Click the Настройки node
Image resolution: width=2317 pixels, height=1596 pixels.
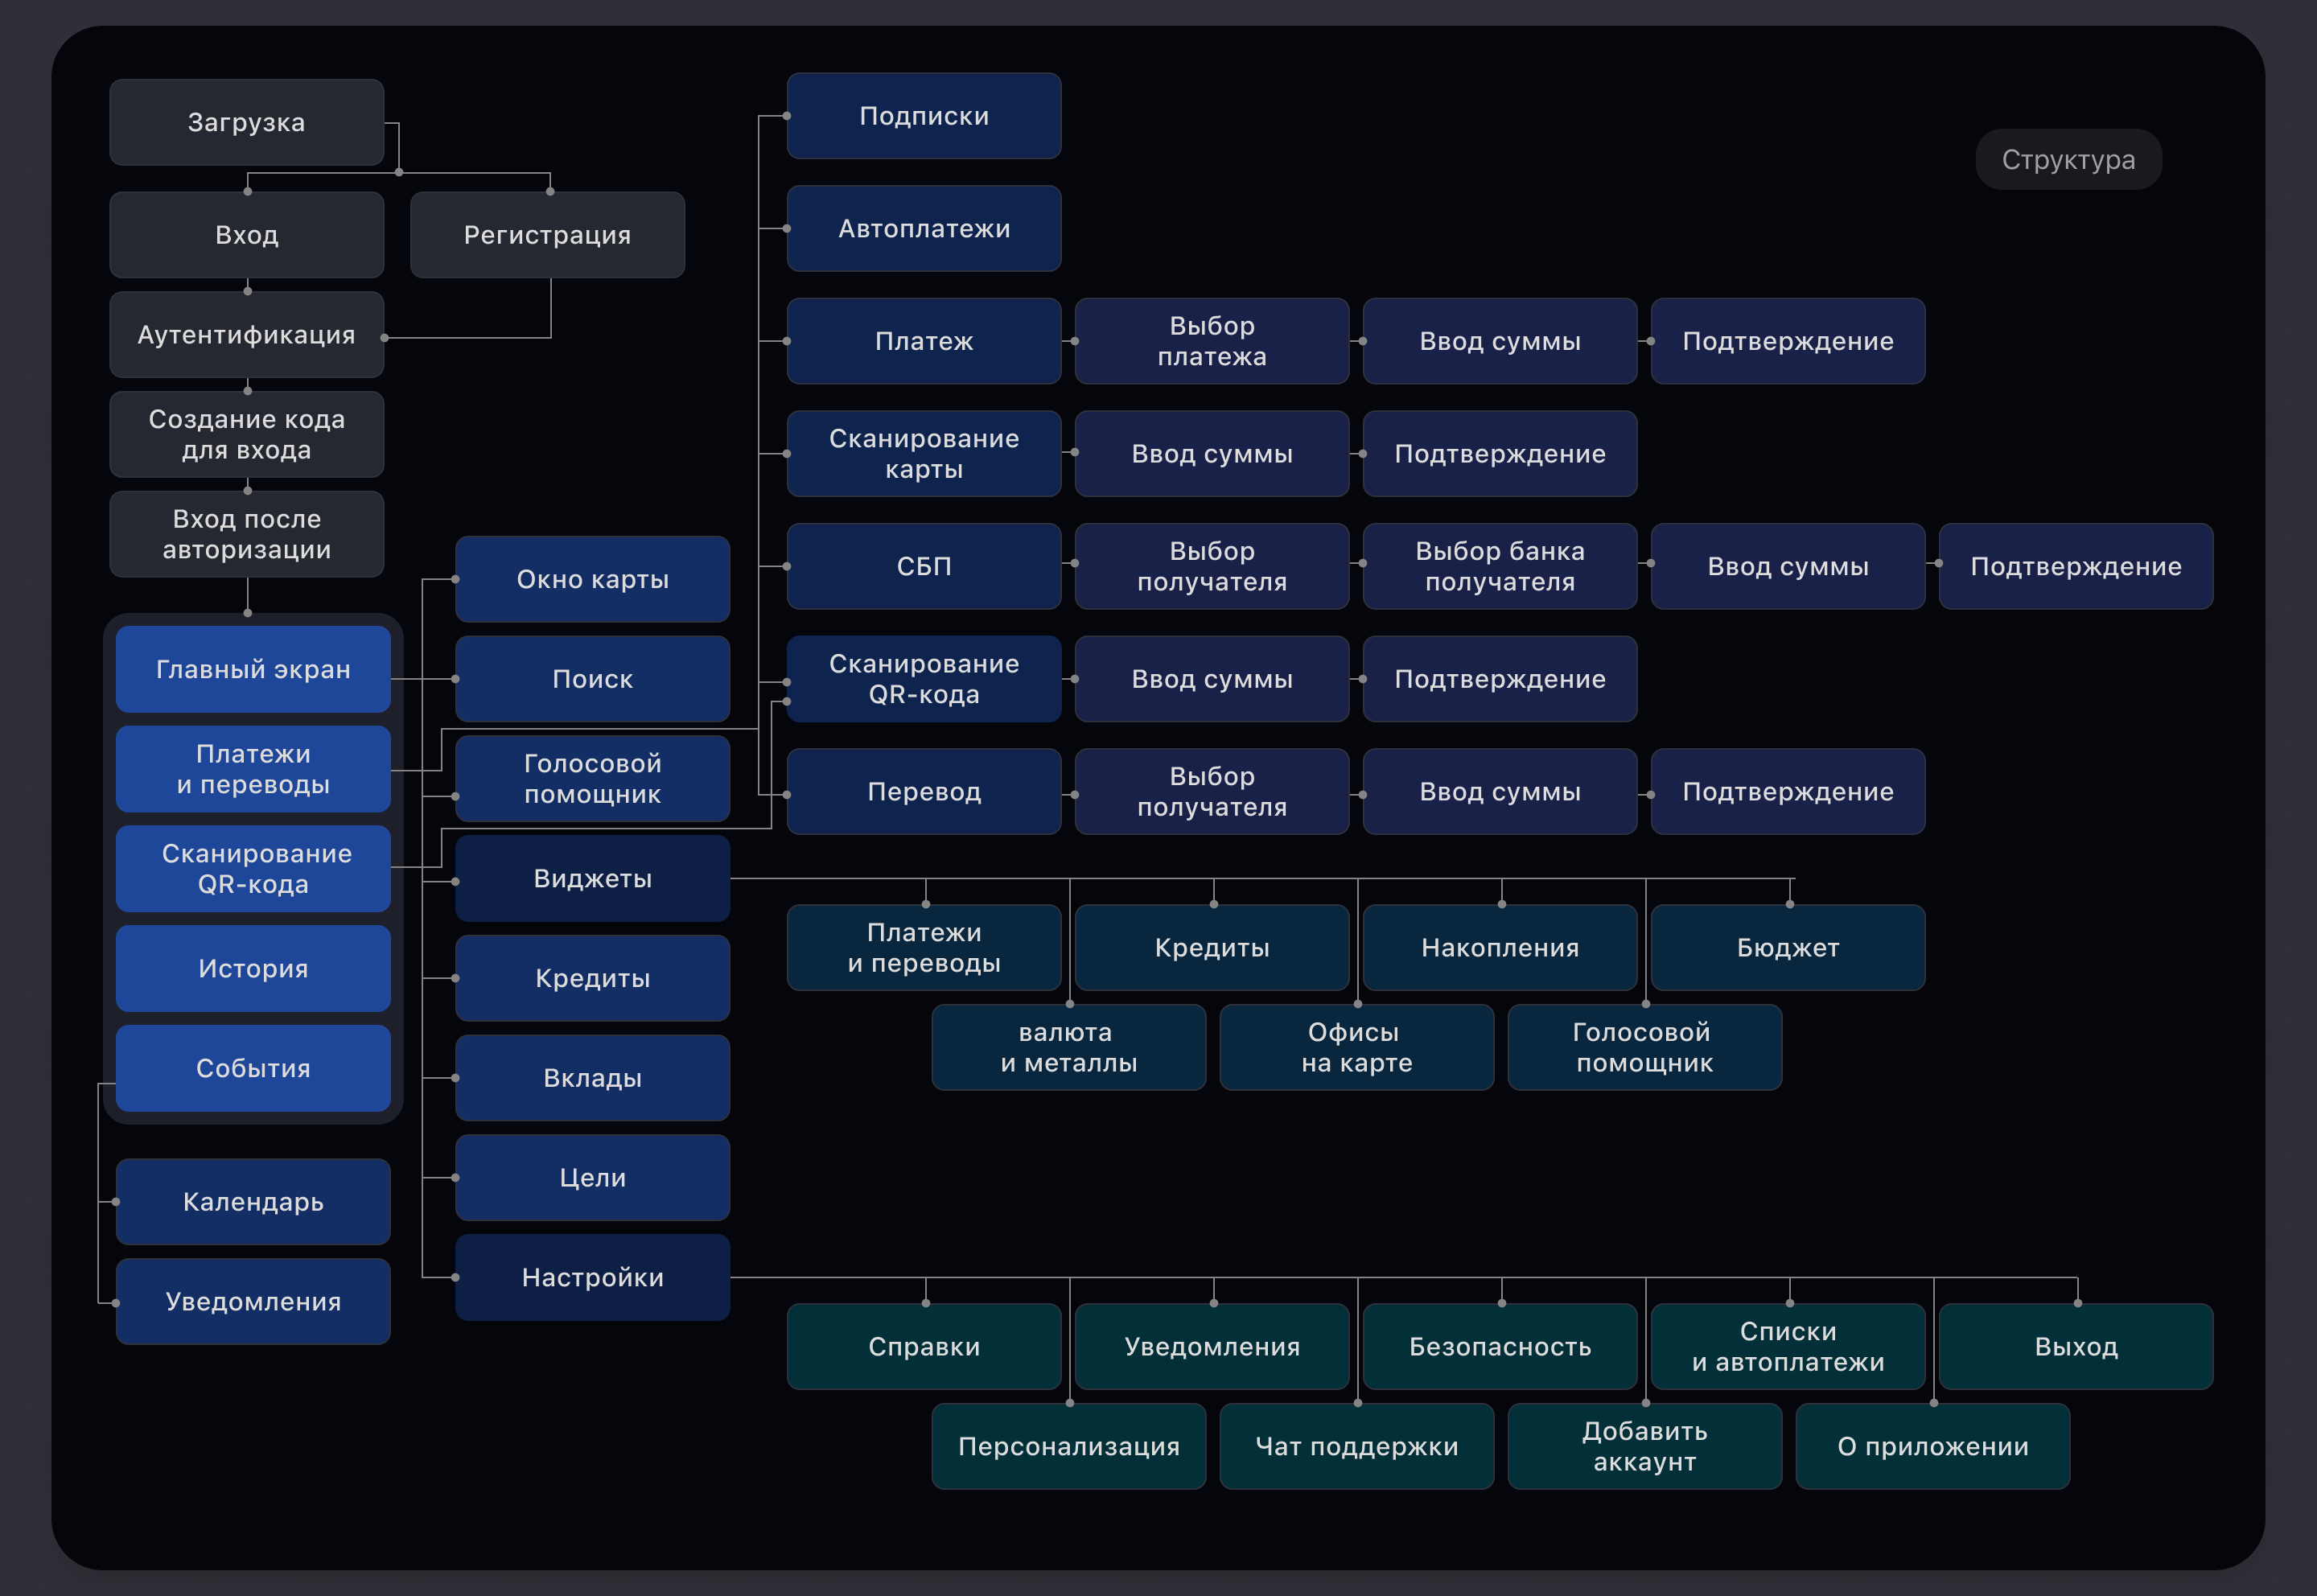coord(592,1277)
